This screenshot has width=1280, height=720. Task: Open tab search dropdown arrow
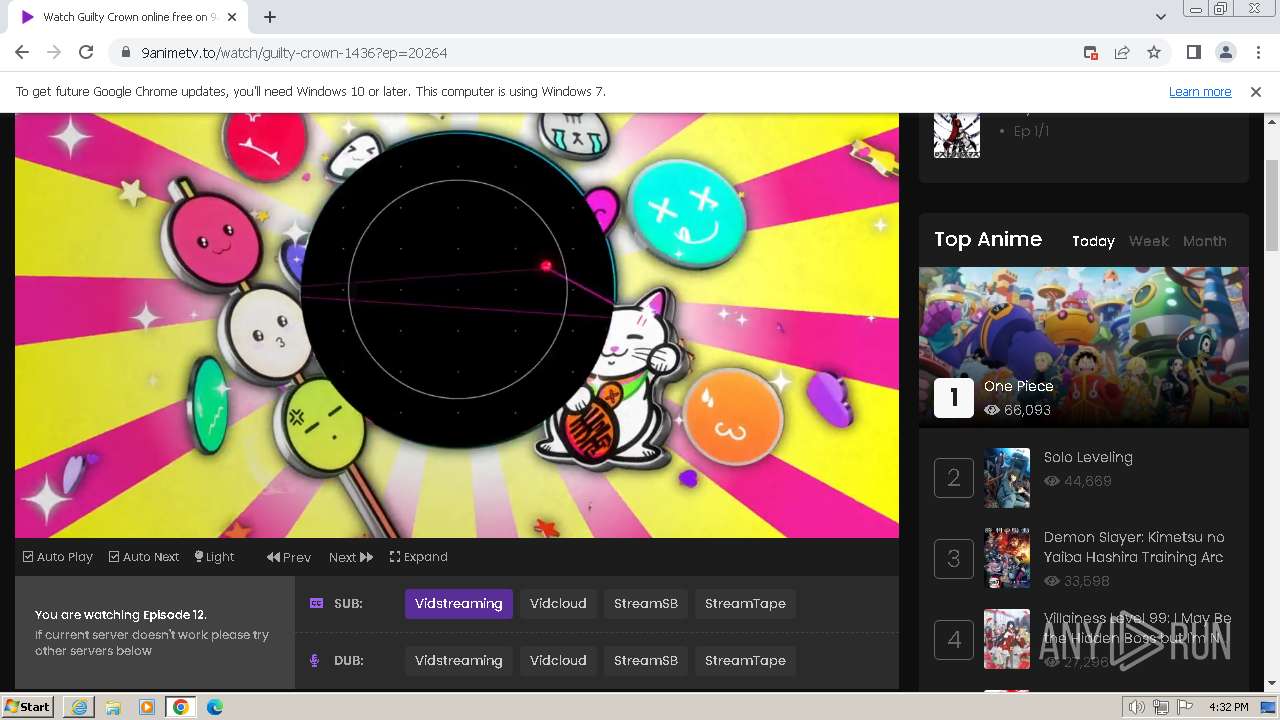point(1161,17)
